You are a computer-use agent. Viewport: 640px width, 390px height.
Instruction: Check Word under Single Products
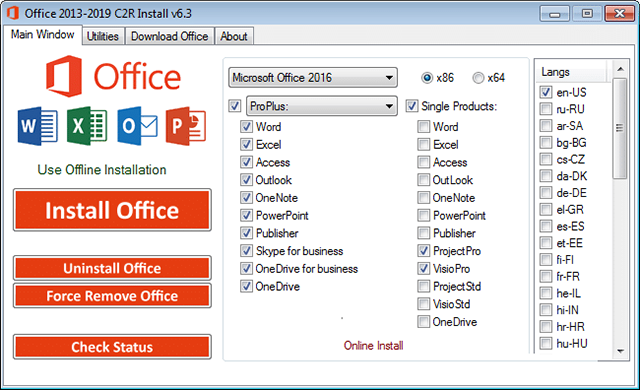pos(424,127)
